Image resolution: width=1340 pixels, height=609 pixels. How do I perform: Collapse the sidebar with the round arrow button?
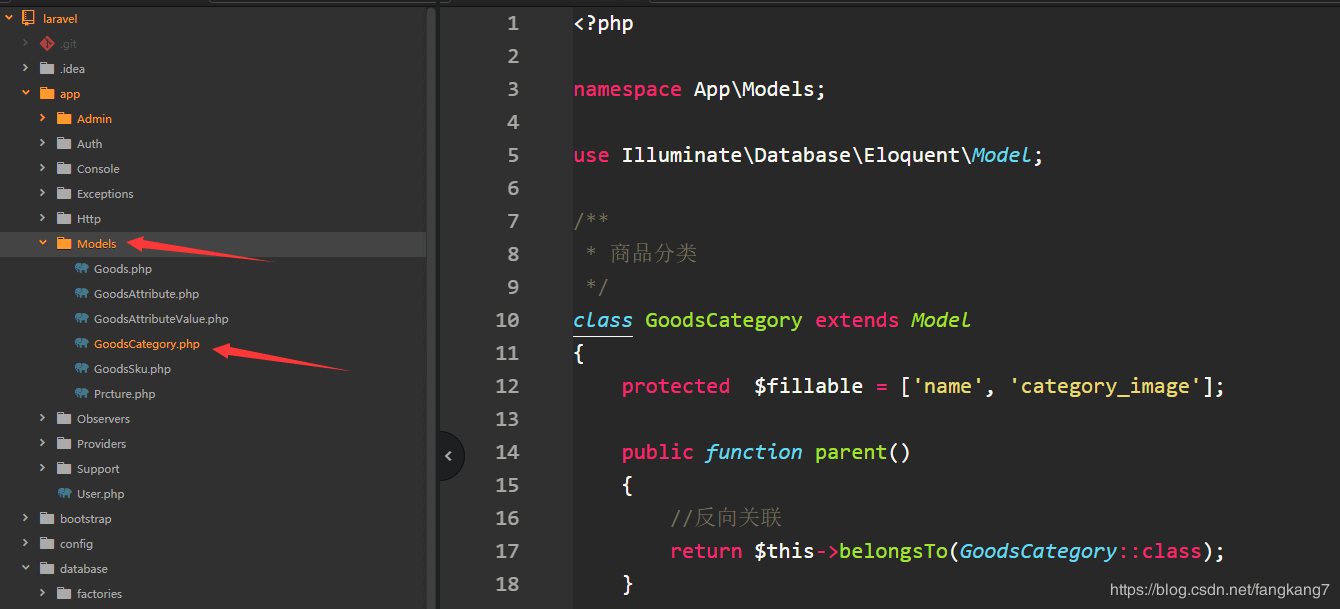(449, 456)
